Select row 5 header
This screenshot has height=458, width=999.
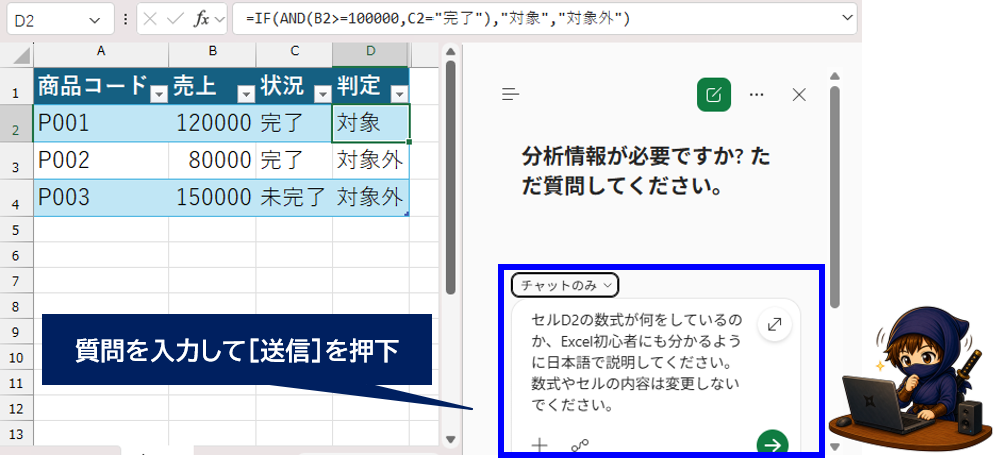[x=17, y=229]
